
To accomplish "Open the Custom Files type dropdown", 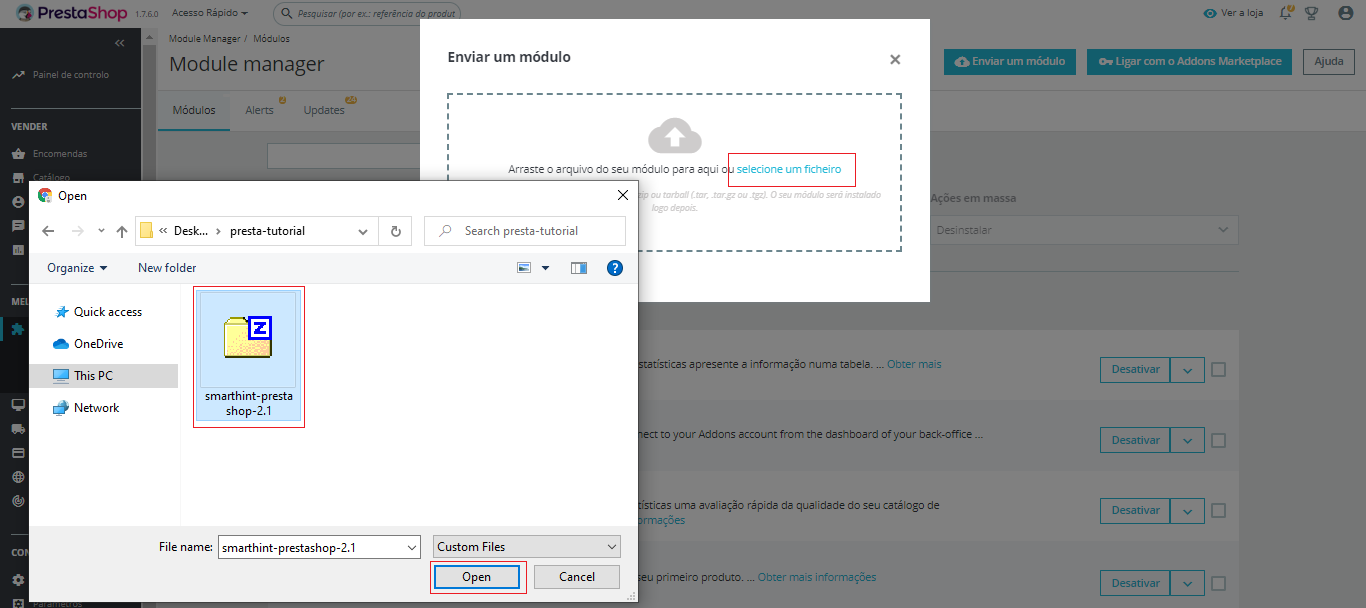I will (527, 547).
